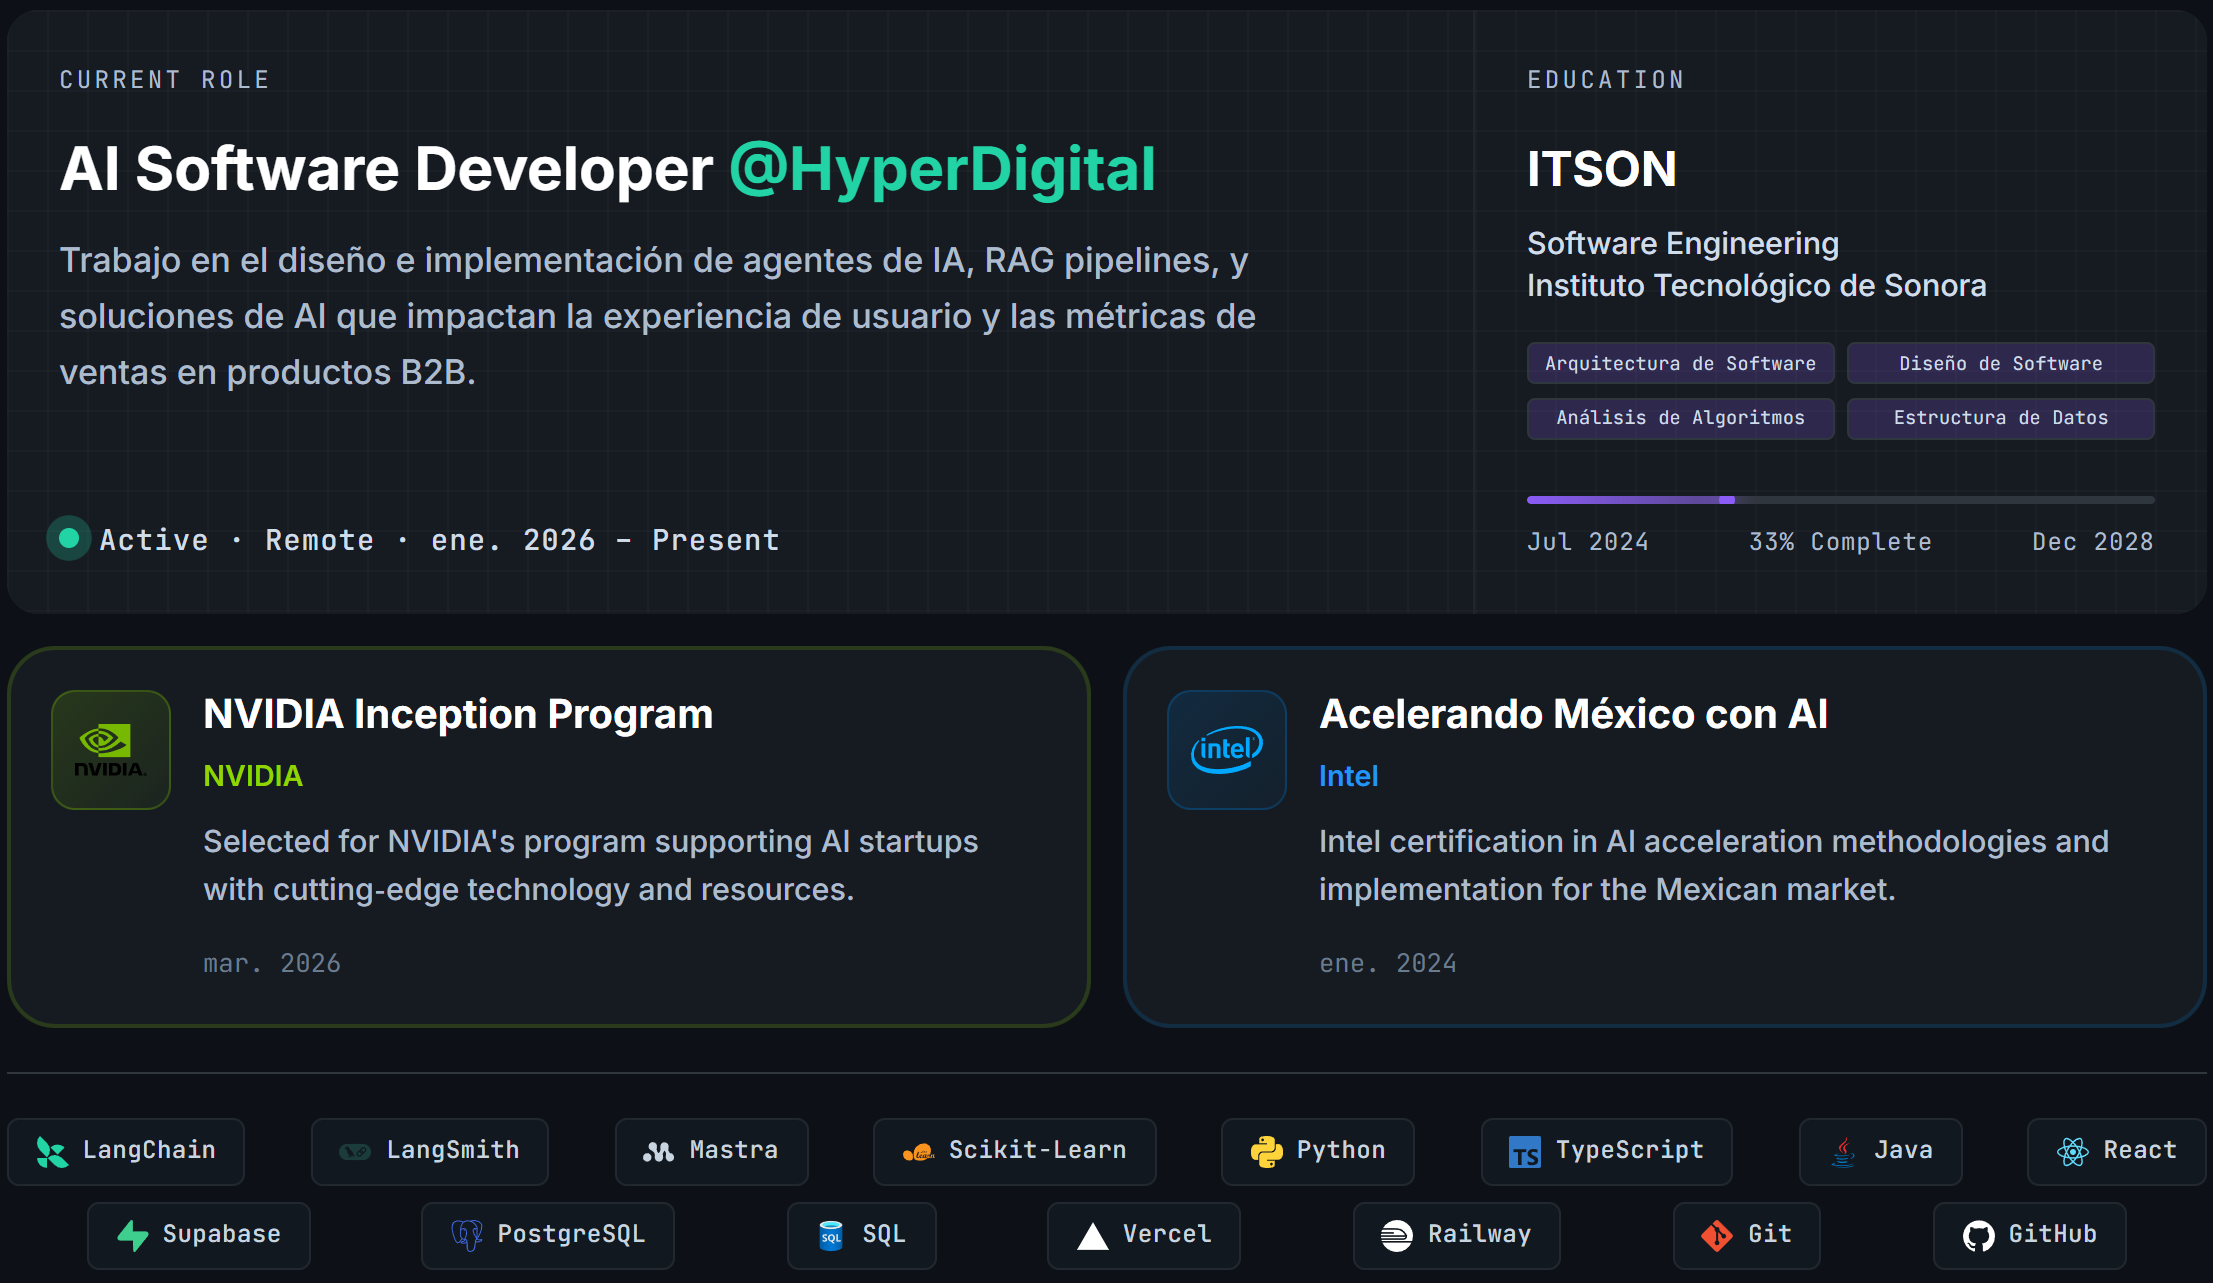
Task: Click the Vercel triangle icon
Action: click(x=1092, y=1237)
